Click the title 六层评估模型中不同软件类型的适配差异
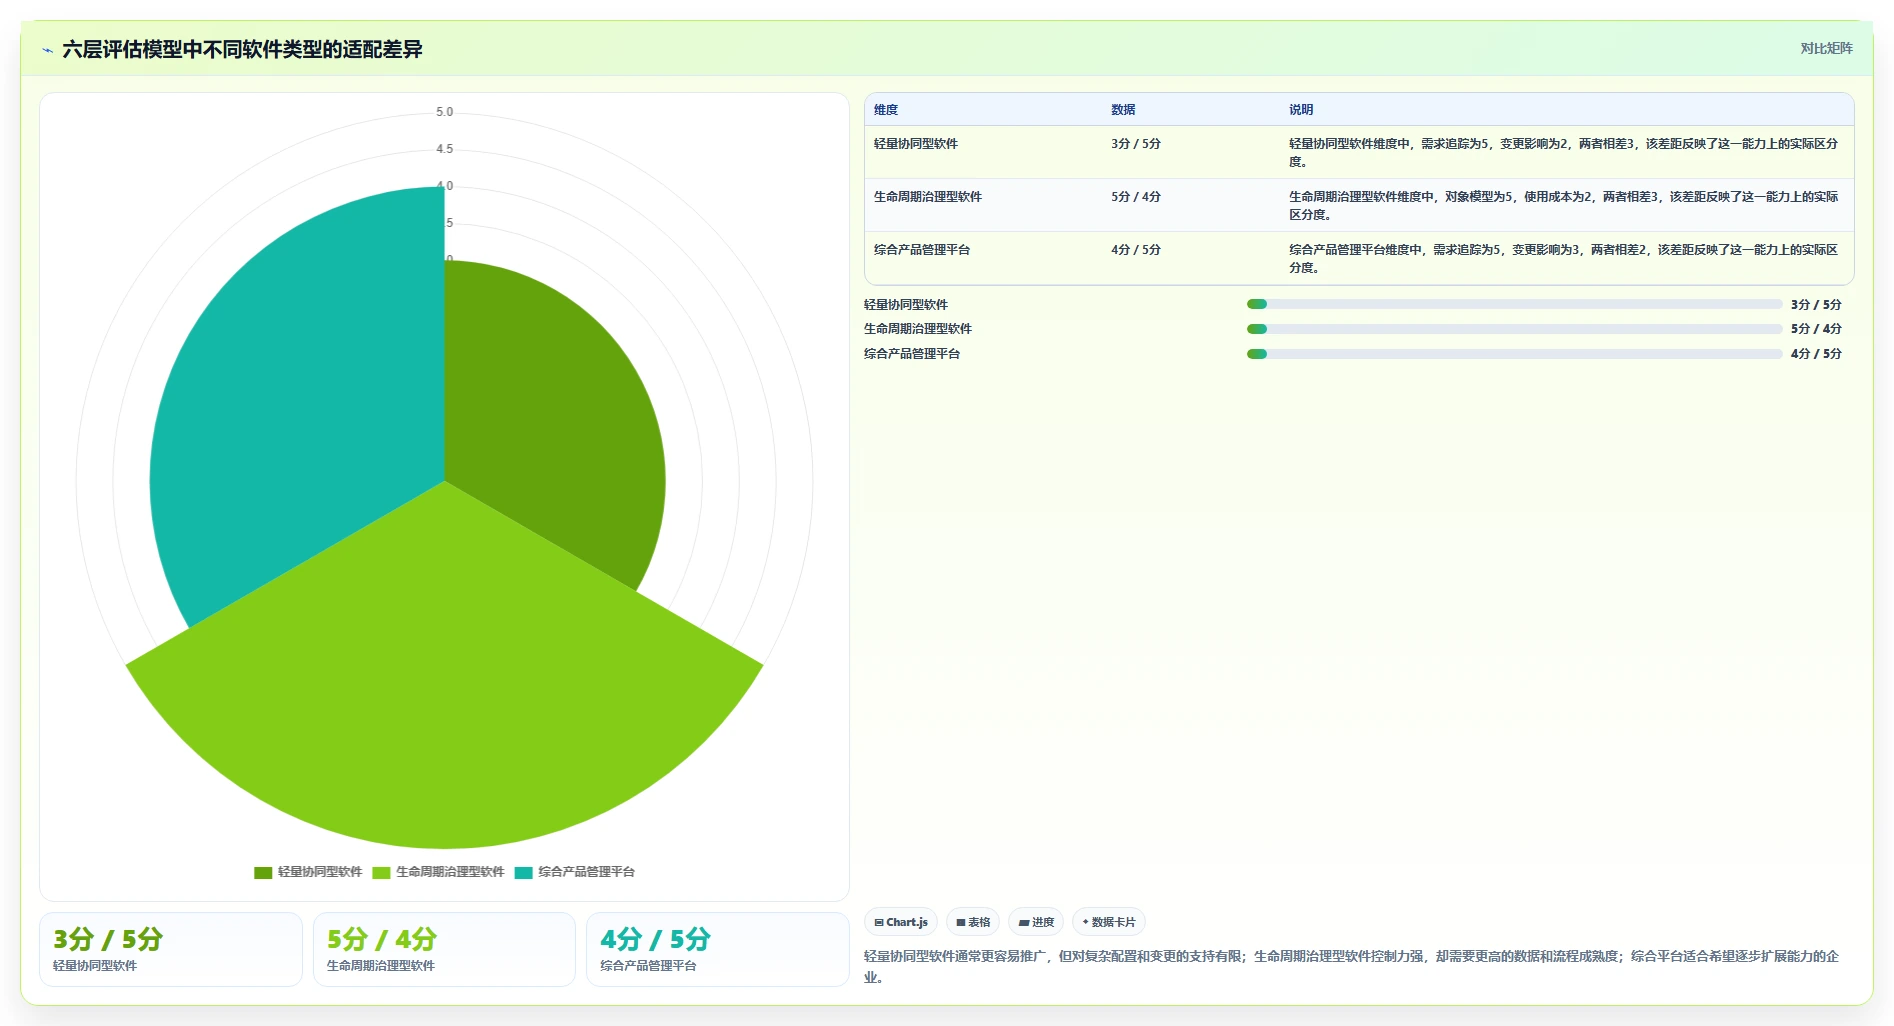This screenshot has width=1894, height=1026. (242, 49)
